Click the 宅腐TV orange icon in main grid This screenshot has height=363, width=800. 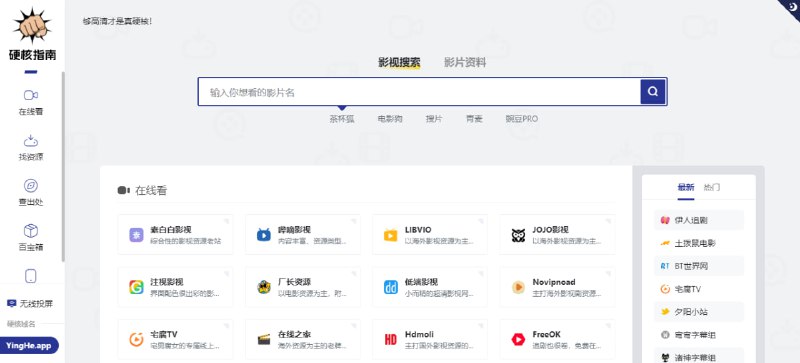point(136,340)
